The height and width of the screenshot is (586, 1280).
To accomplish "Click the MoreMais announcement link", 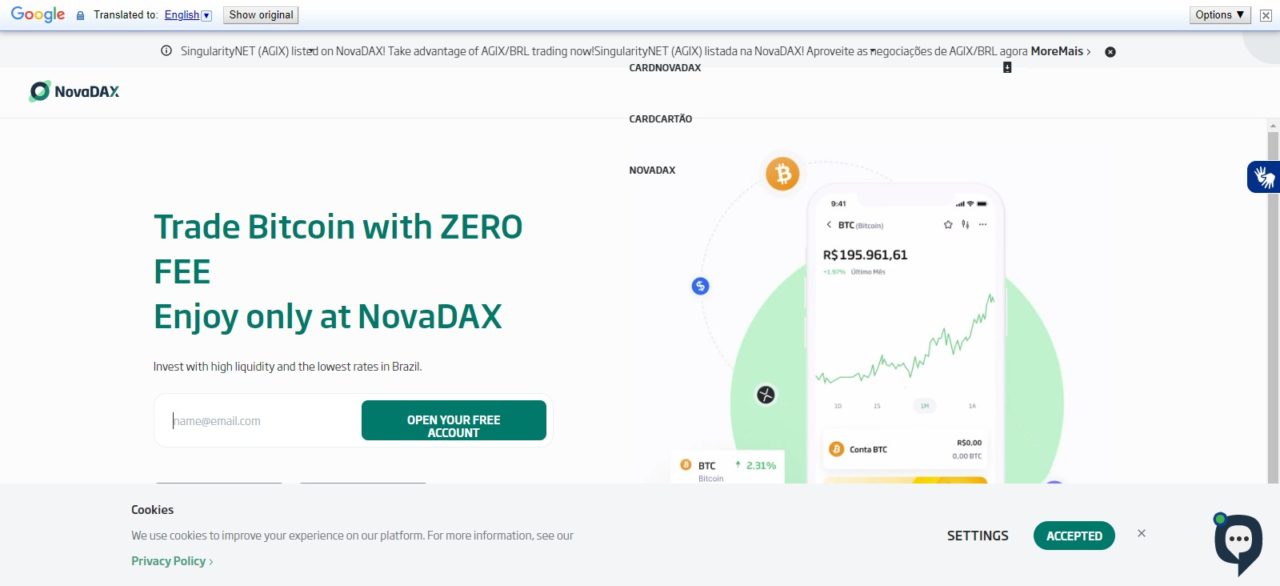I will click(x=1060, y=51).
